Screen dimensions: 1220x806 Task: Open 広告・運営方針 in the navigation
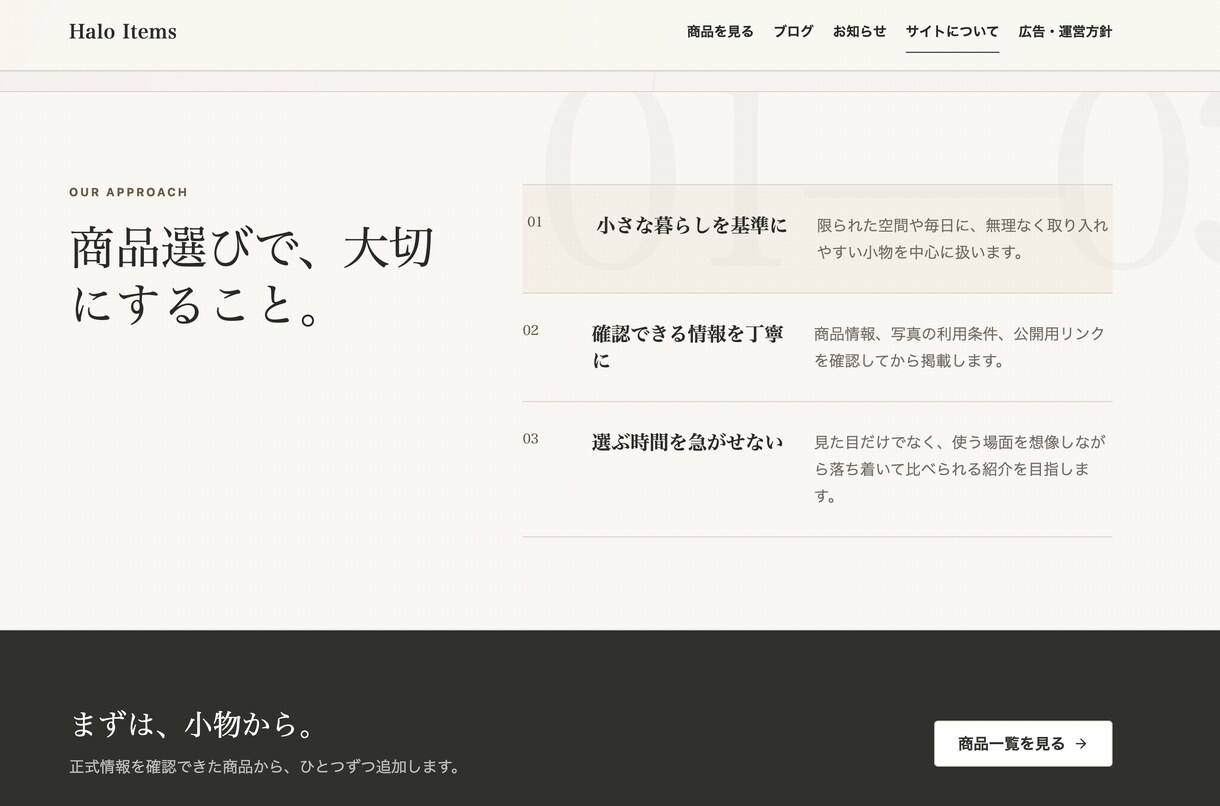(x=1065, y=32)
